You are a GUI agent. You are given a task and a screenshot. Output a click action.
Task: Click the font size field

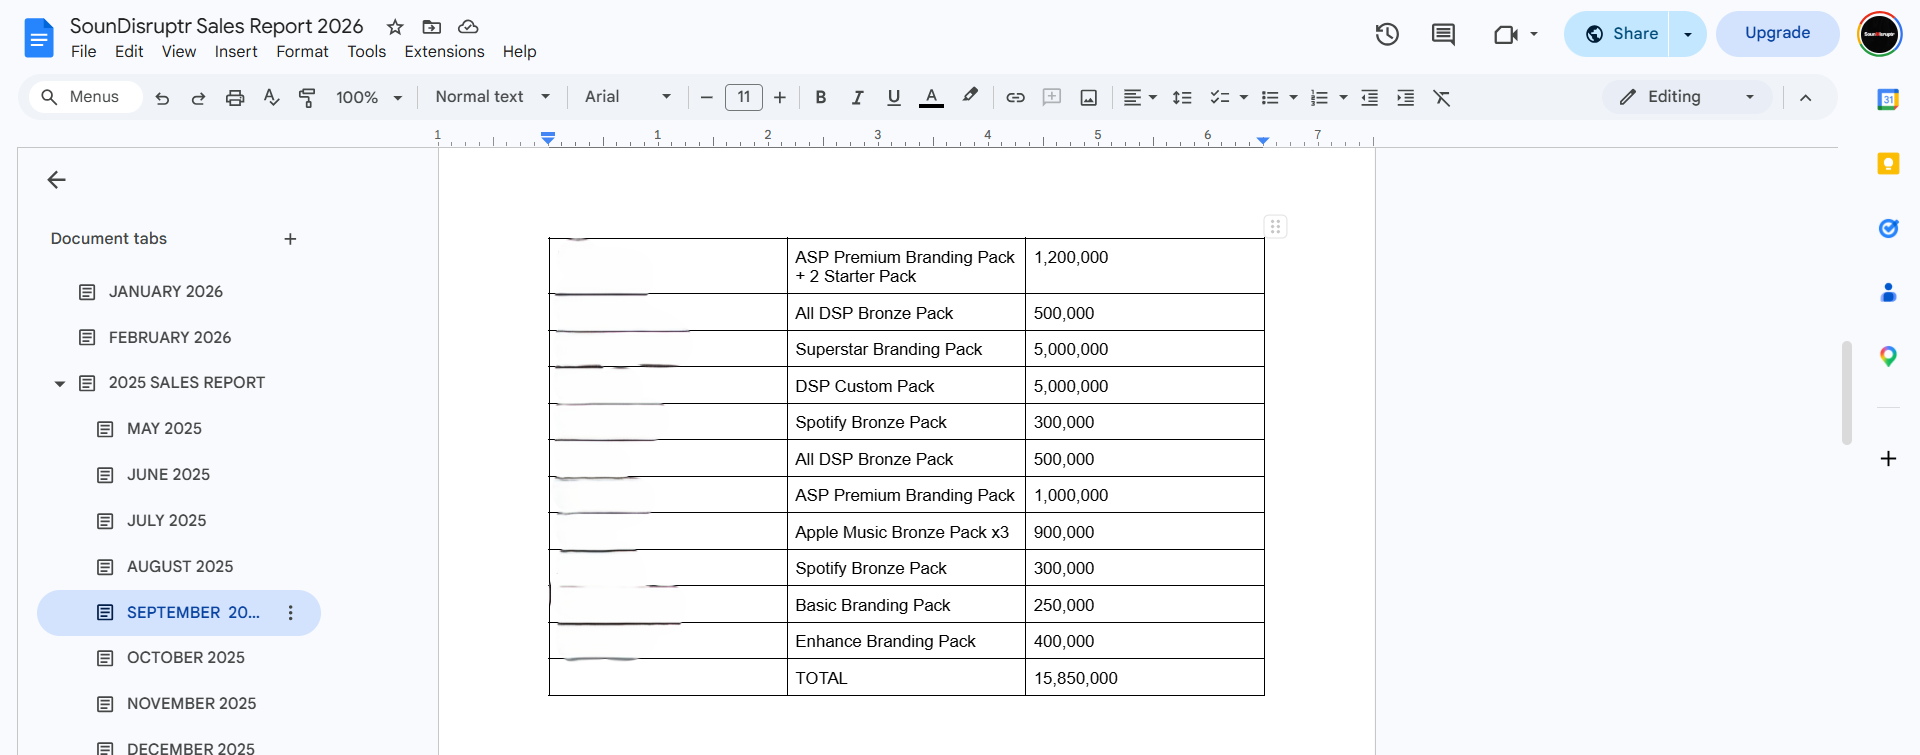(x=743, y=97)
